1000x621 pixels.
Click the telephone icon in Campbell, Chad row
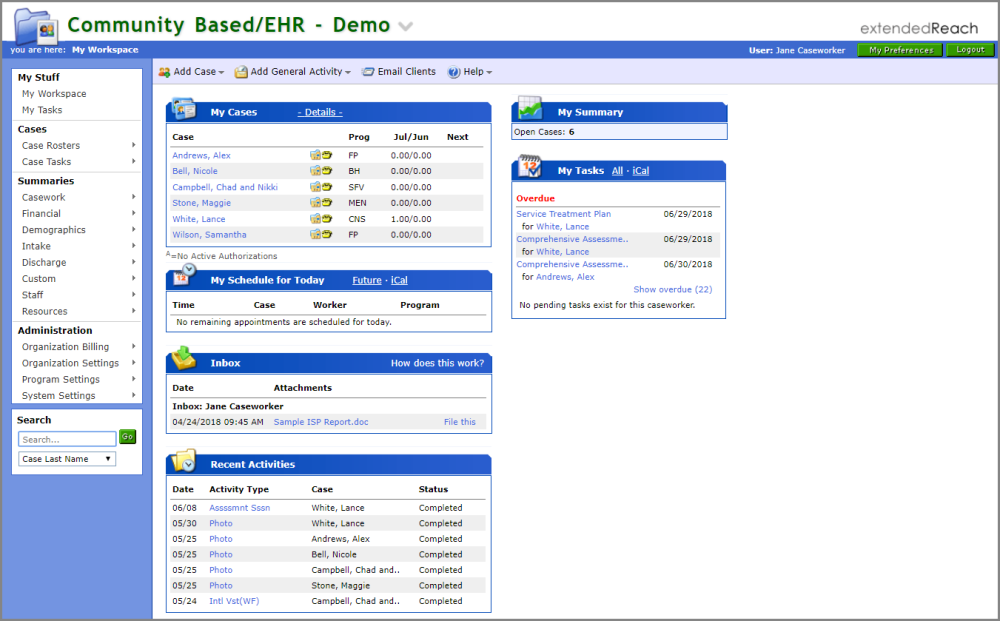point(327,187)
